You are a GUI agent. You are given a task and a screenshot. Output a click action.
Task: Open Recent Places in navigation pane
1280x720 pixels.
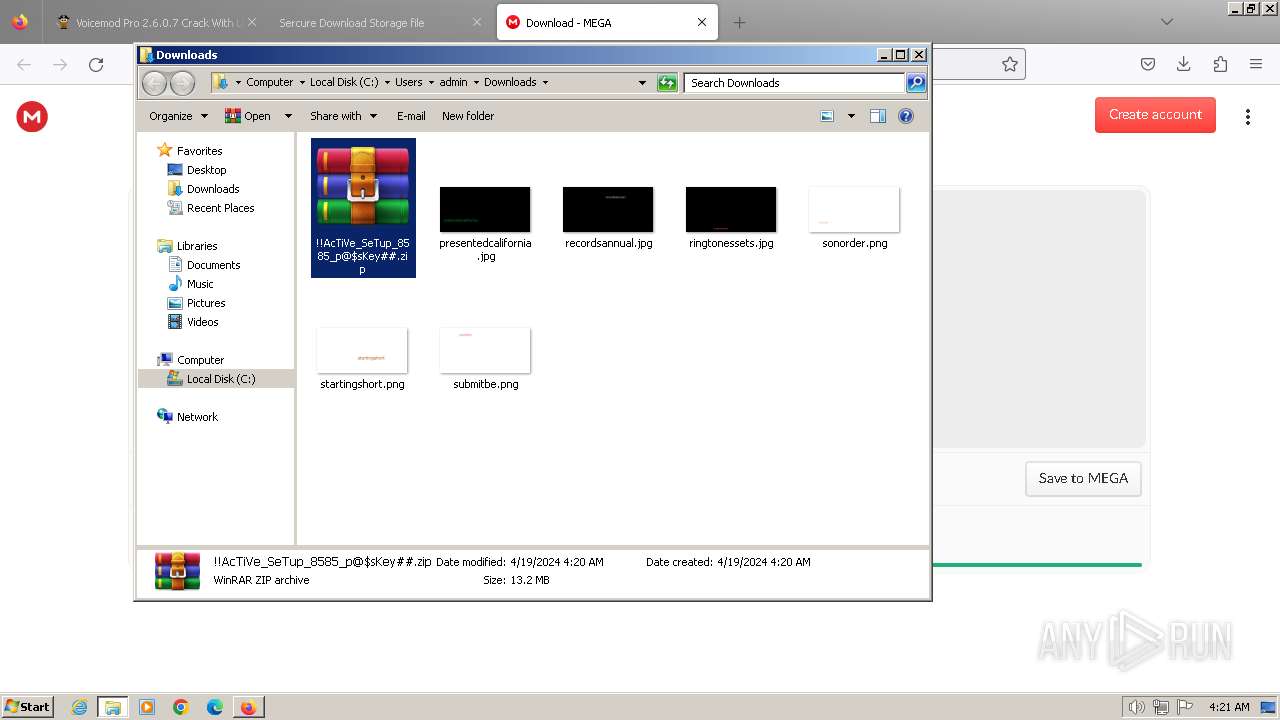point(220,208)
